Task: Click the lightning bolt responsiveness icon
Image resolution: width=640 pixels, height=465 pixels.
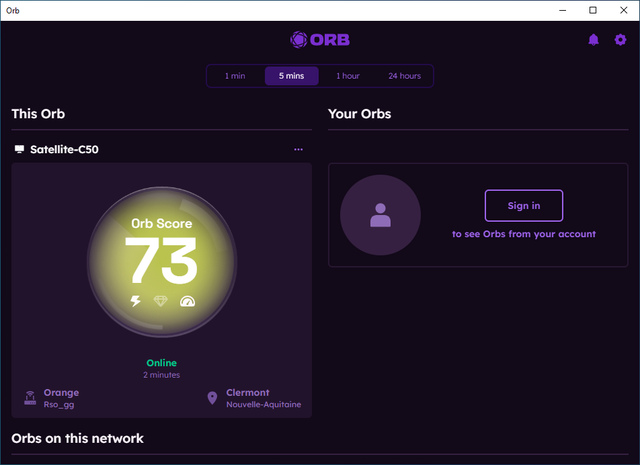Action: point(135,301)
